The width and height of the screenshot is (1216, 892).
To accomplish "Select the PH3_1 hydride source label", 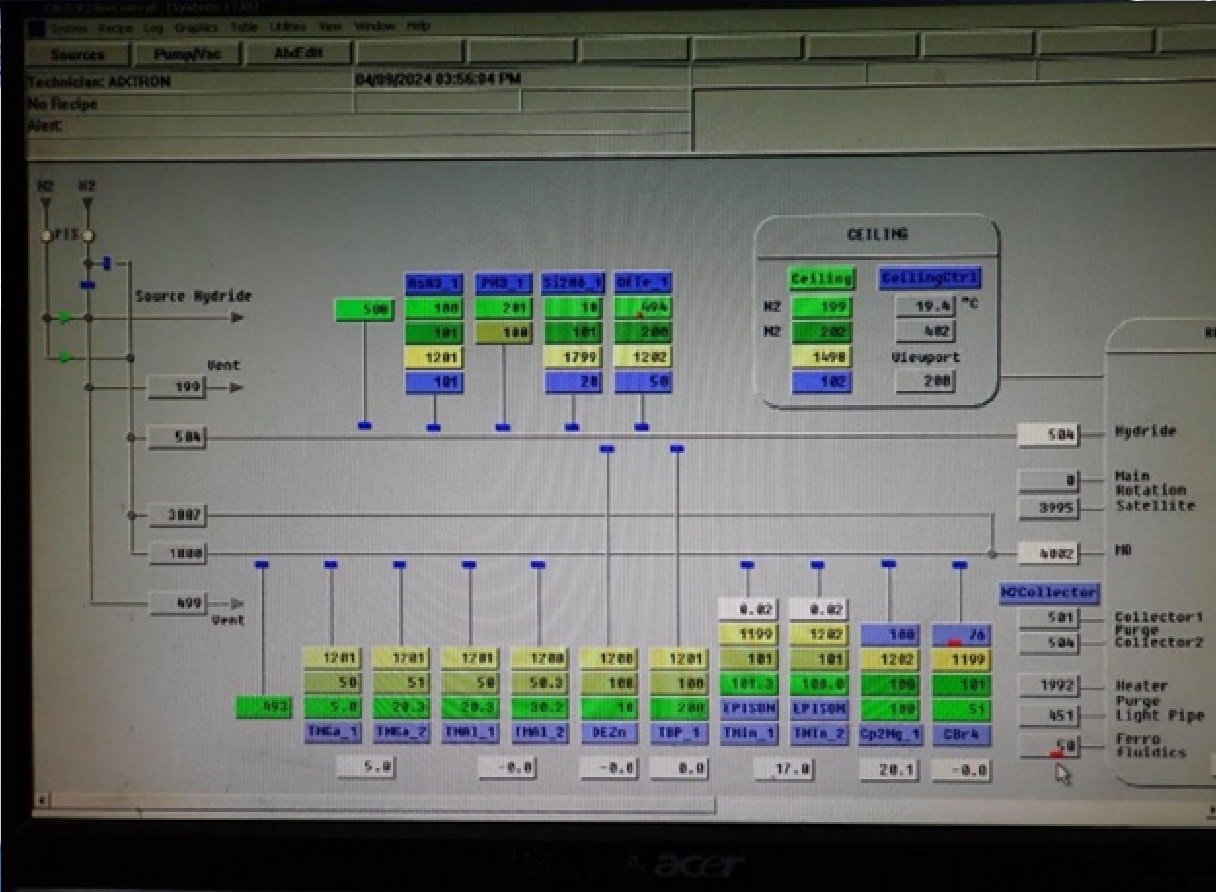I will (503, 283).
